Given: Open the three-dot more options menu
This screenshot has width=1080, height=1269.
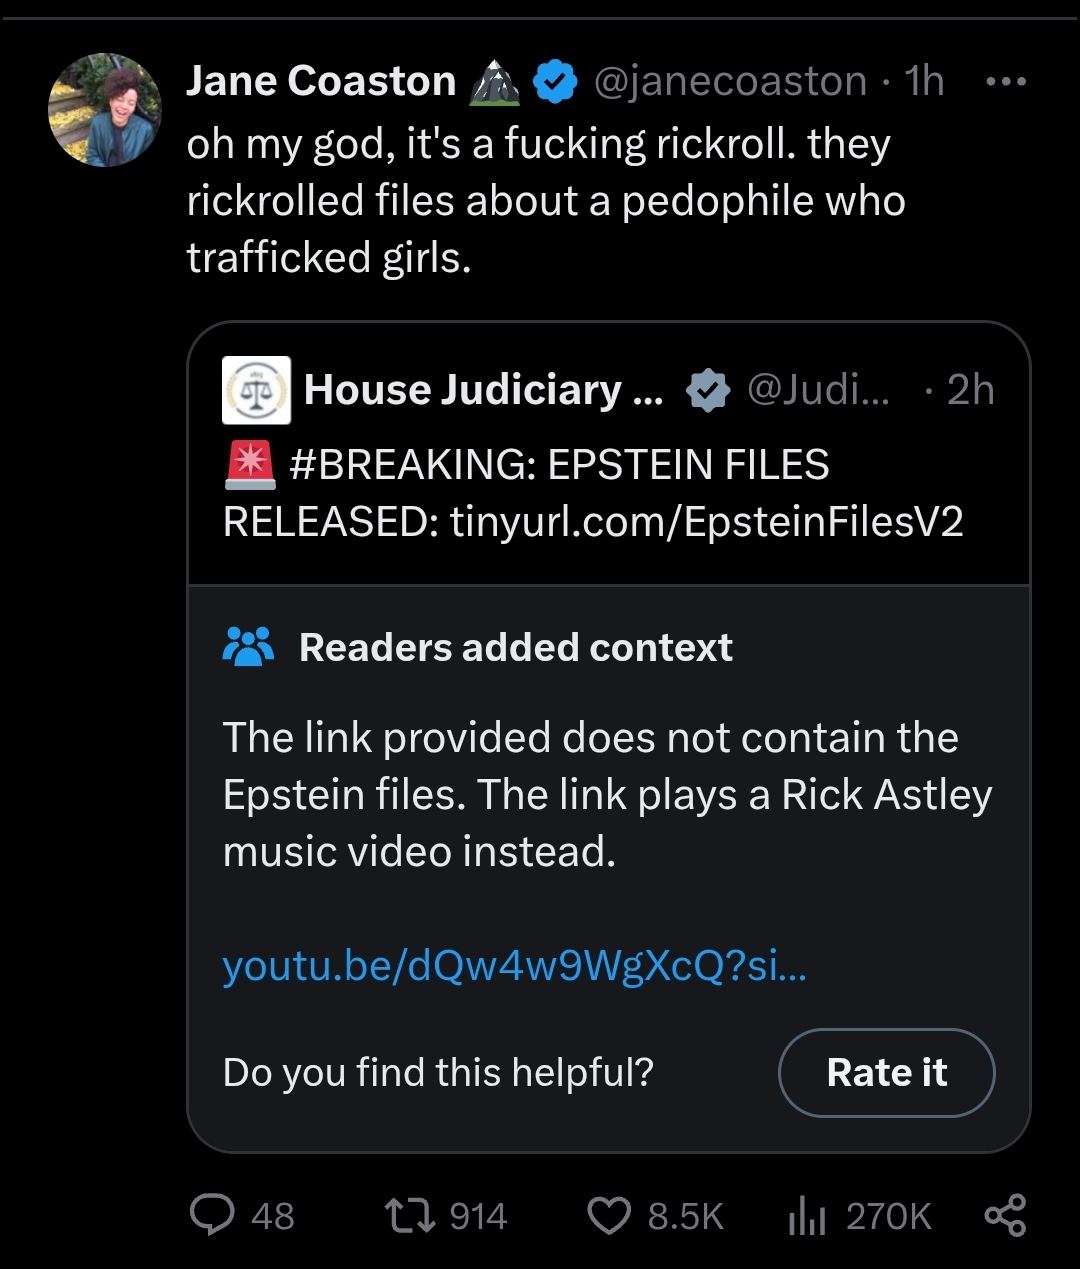Looking at the screenshot, I should click(1005, 81).
